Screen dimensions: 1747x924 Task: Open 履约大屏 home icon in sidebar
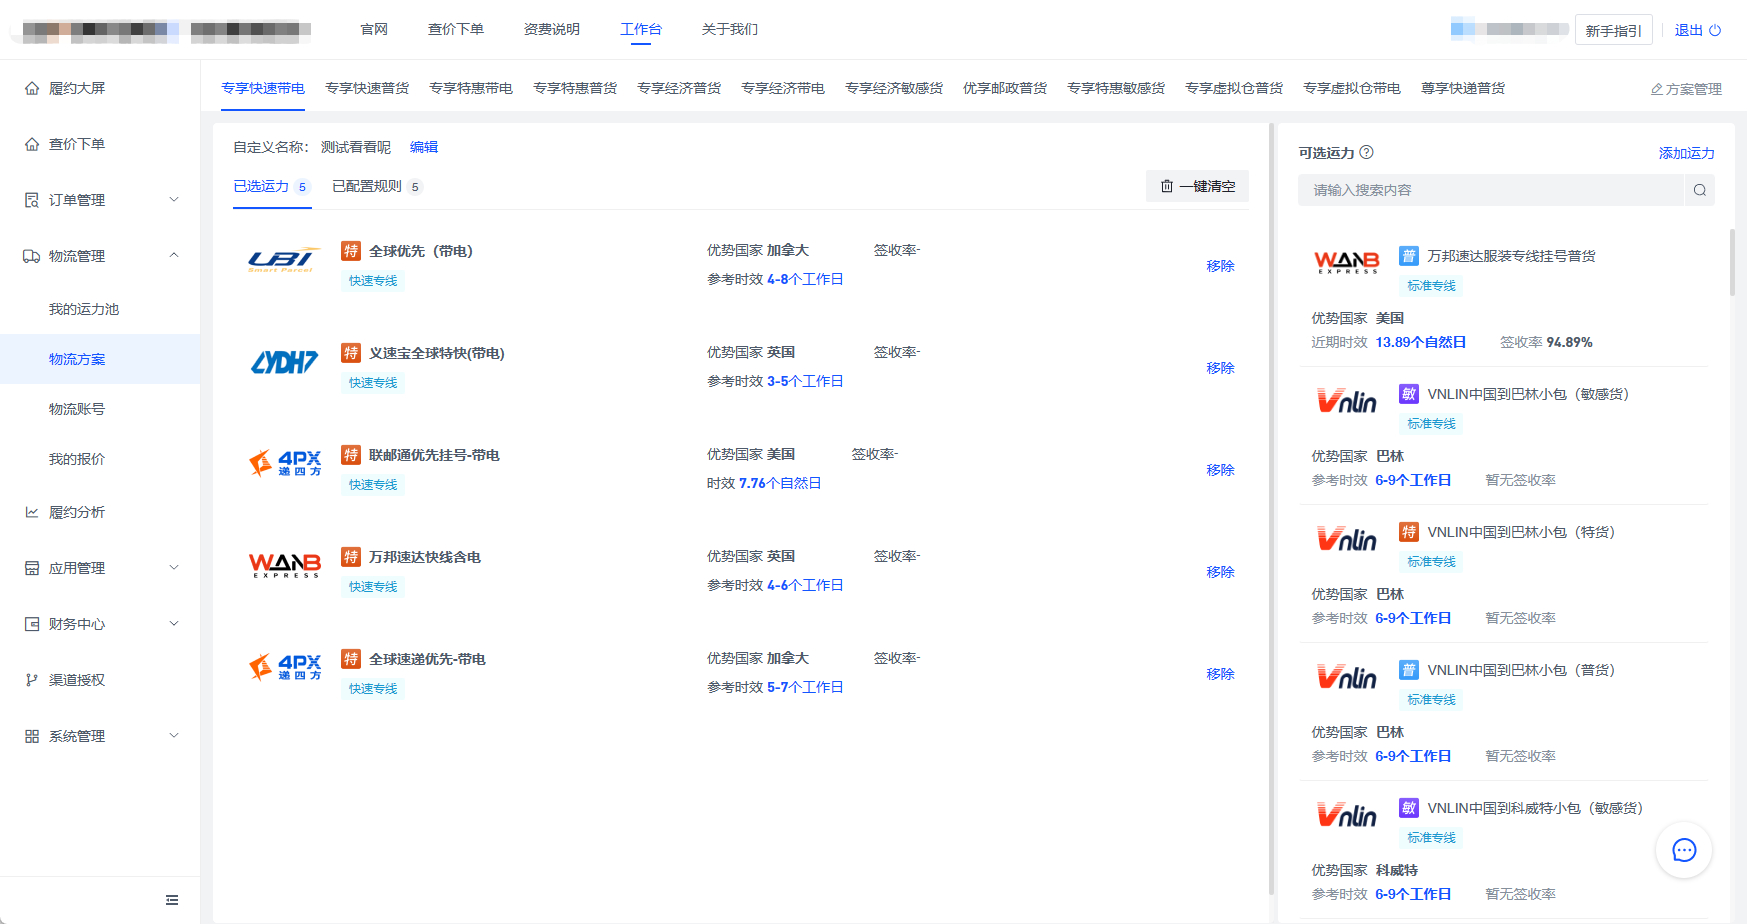coord(32,88)
